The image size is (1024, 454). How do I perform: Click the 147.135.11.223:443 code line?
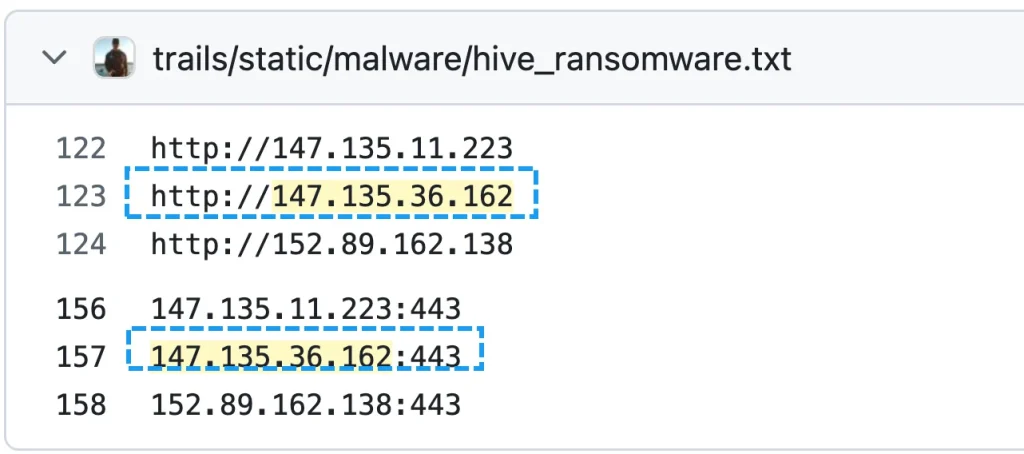[306, 309]
